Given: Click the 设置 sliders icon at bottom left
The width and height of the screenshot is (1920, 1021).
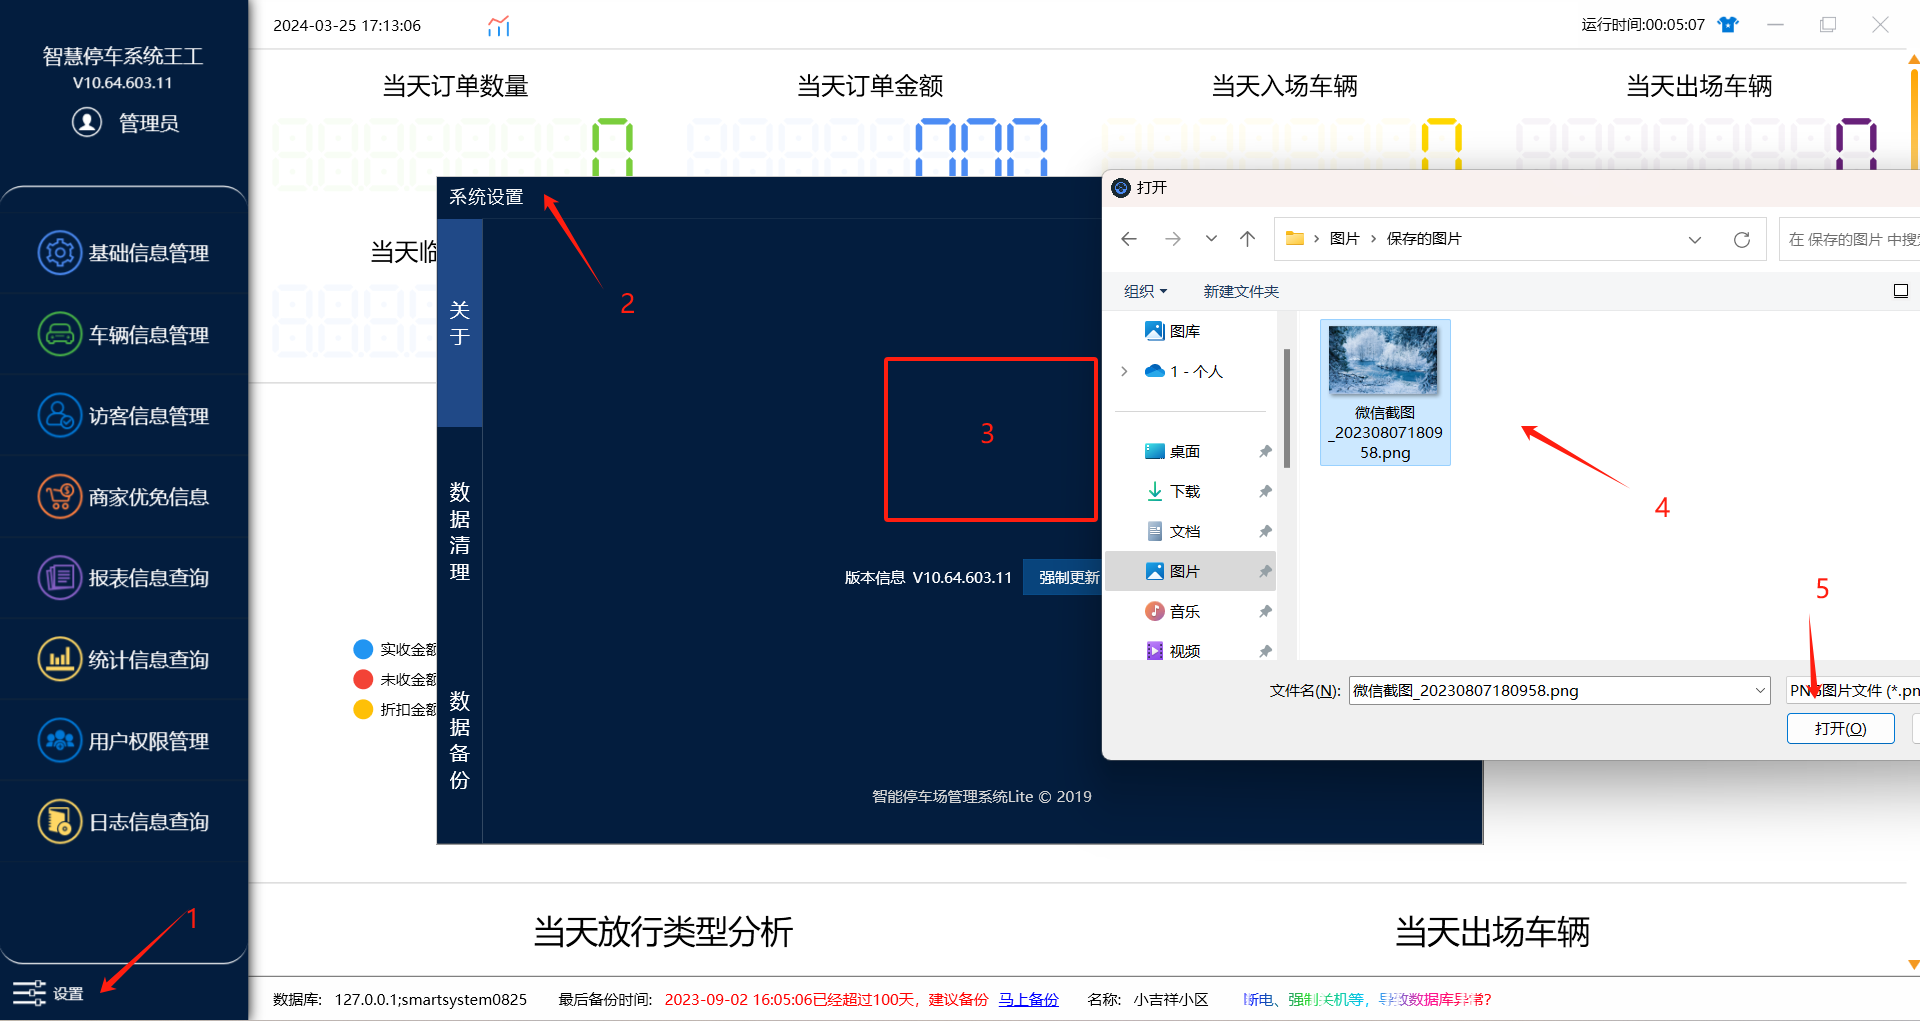Looking at the screenshot, I should point(29,993).
